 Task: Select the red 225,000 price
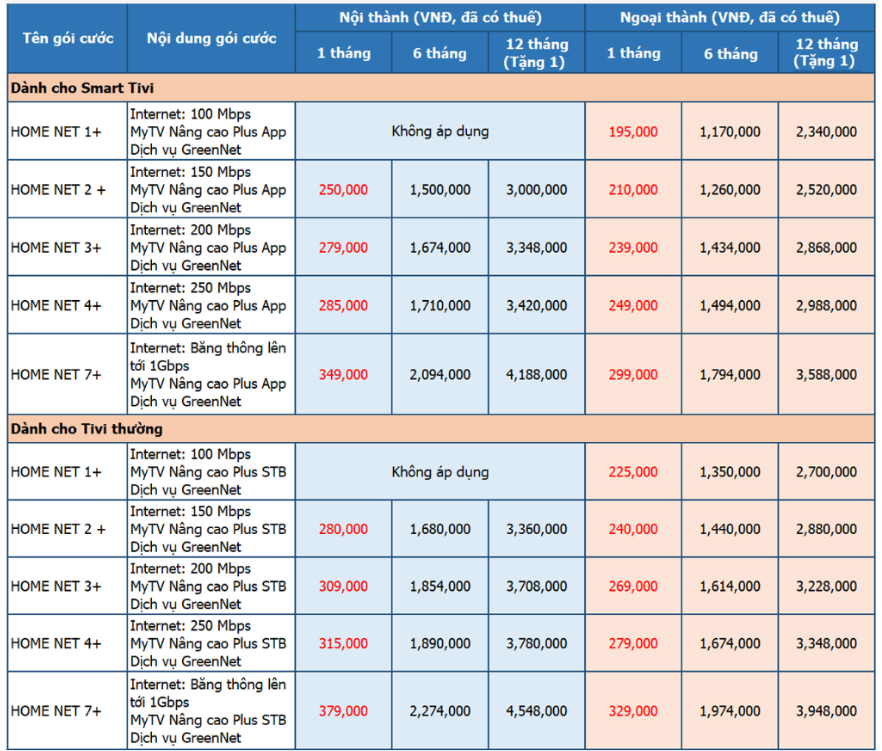633,472
